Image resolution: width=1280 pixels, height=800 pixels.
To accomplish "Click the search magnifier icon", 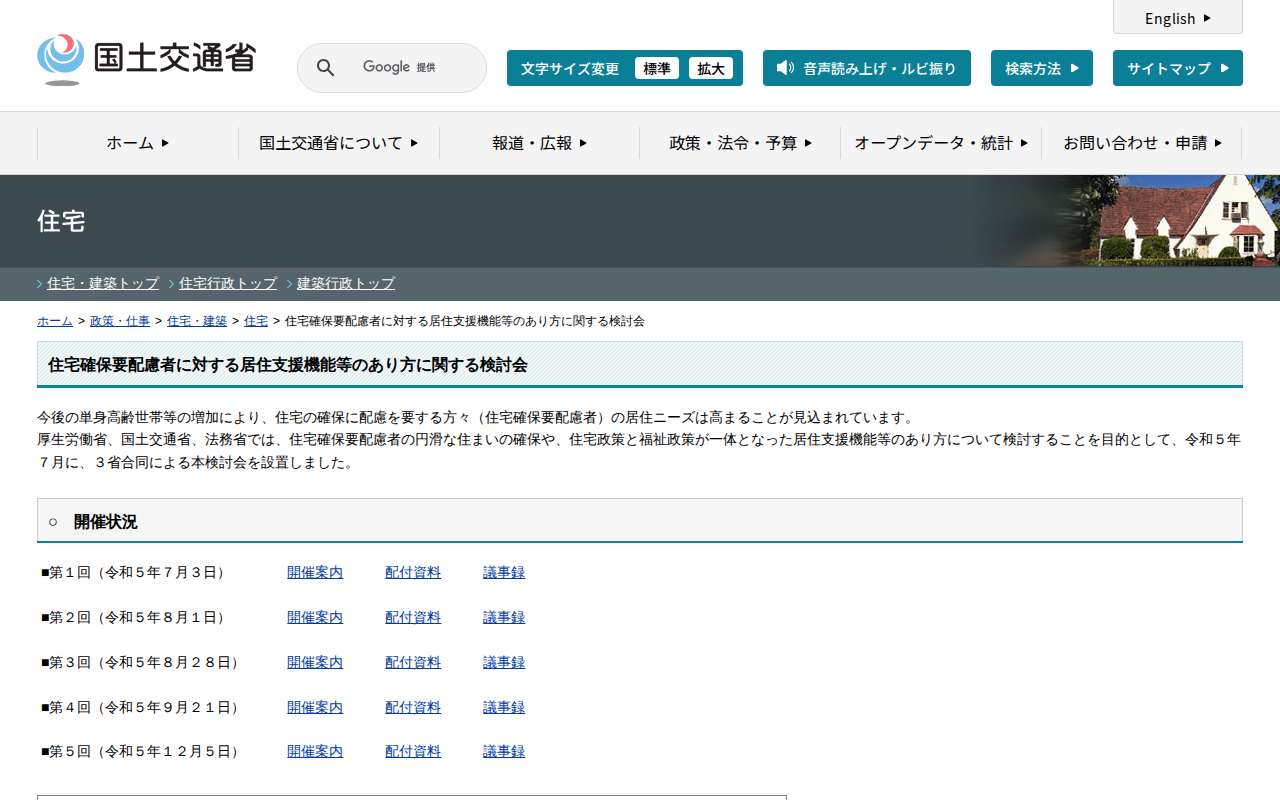I will [x=326, y=68].
